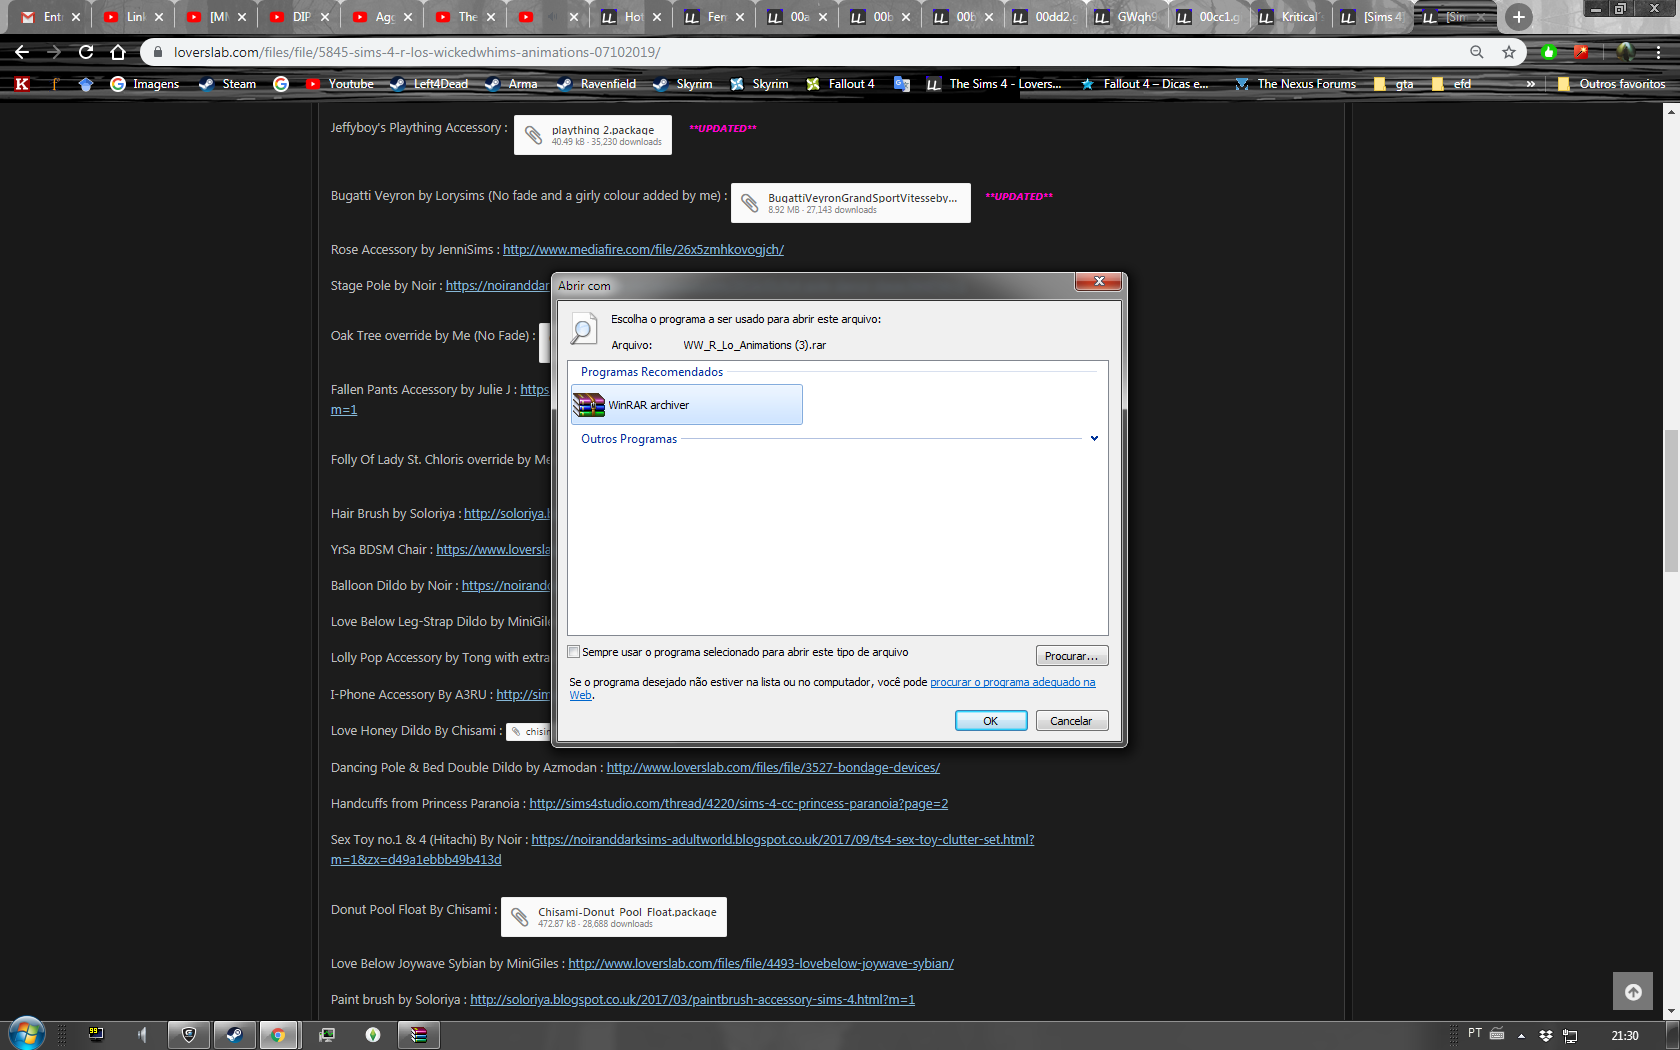
Task: Click the scroll-to-top arrow button
Action: pos(1633,991)
